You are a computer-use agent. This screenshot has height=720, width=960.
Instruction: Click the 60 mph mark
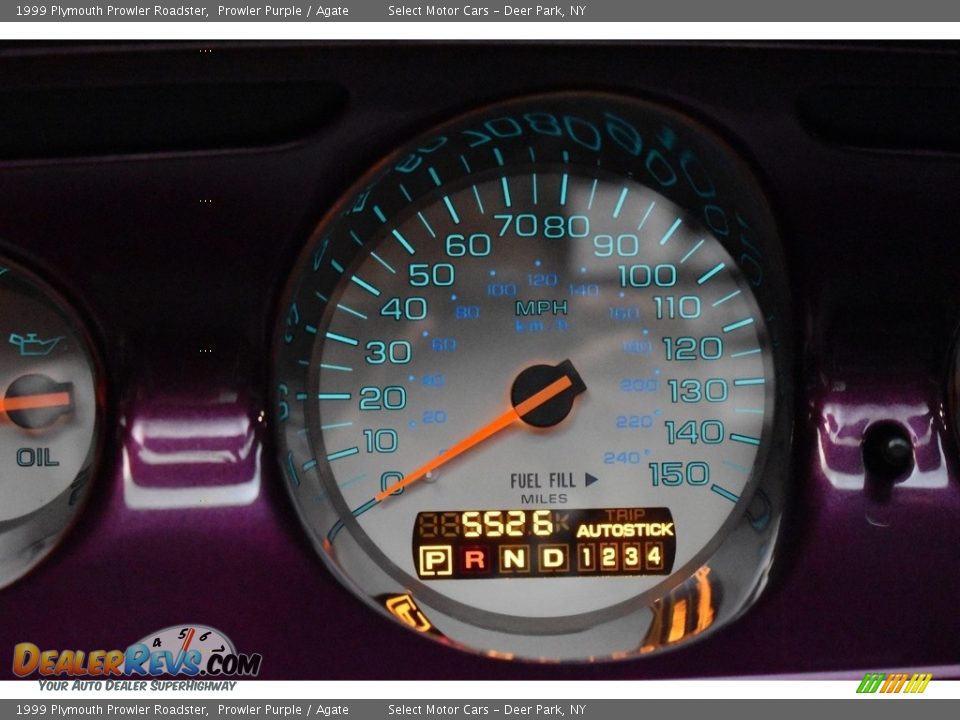[x=468, y=245]
